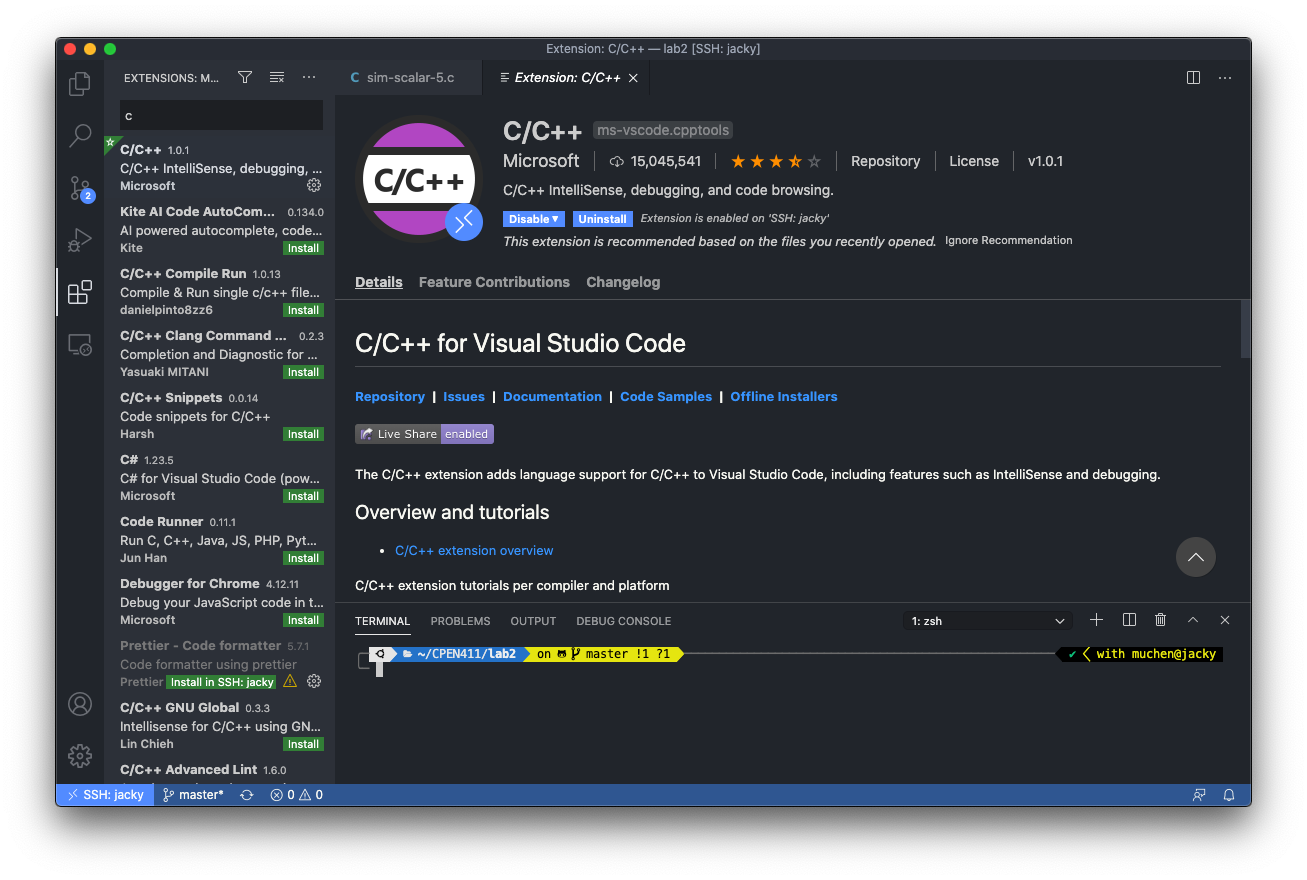This screenshot has width=1307, height=880.
Task: Open the notifications bell in the status bar
Action: point(1229,794)
